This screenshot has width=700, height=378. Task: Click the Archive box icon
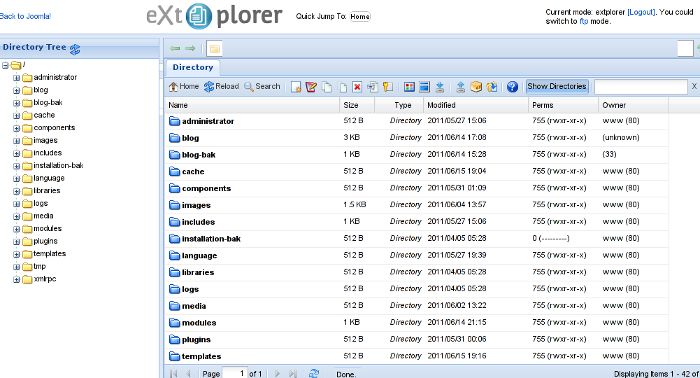476,87
